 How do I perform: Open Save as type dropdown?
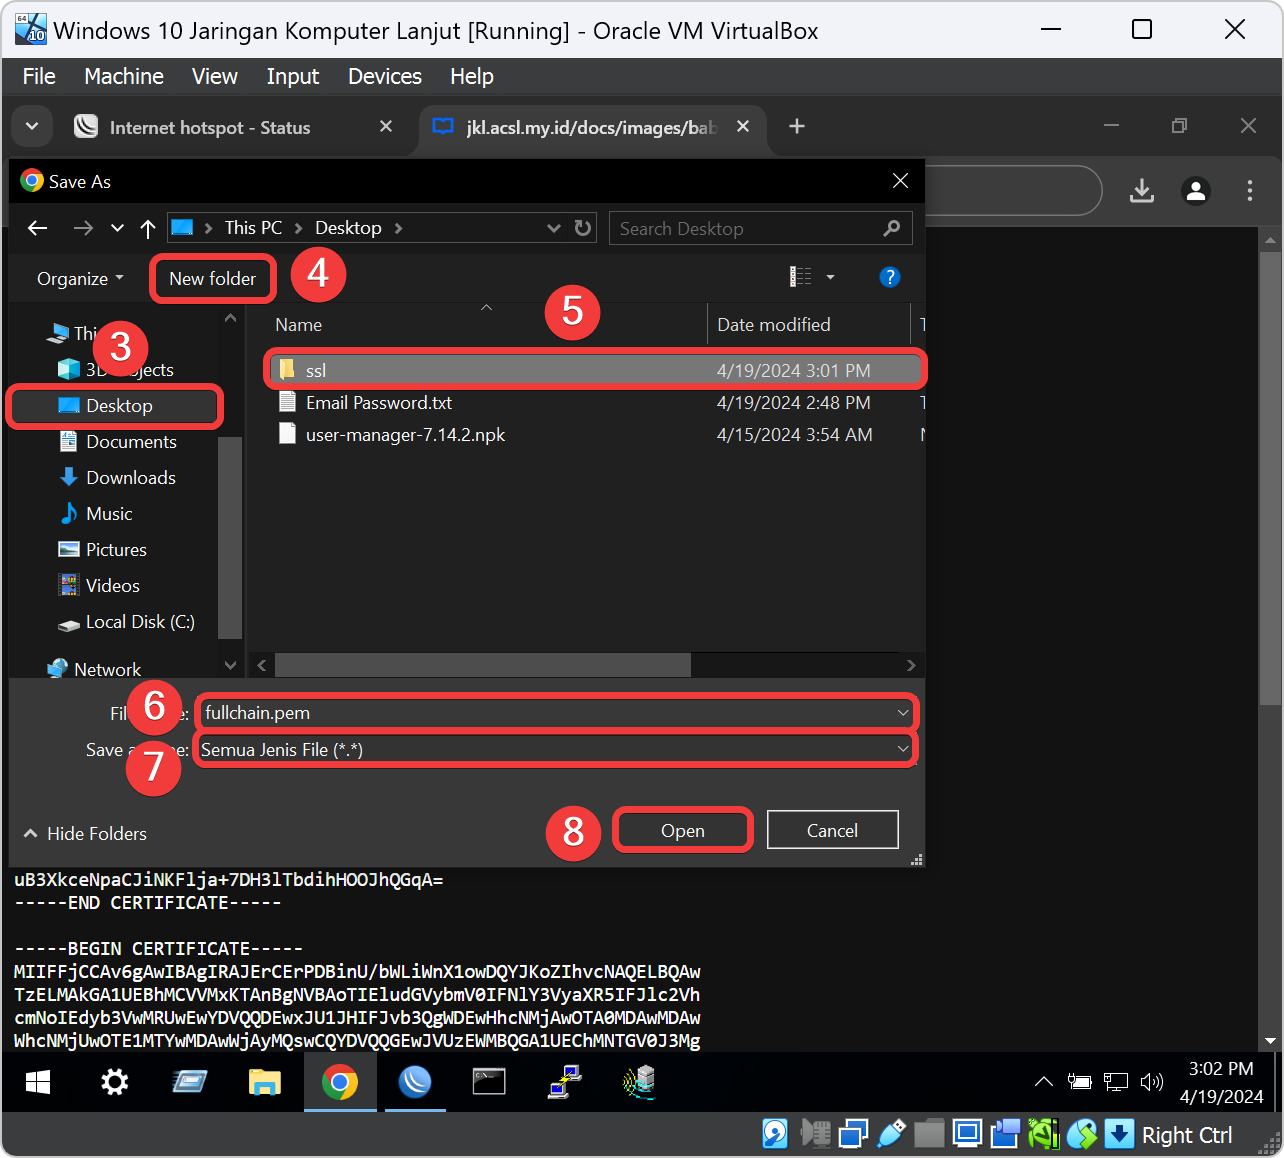pos(555,749)
